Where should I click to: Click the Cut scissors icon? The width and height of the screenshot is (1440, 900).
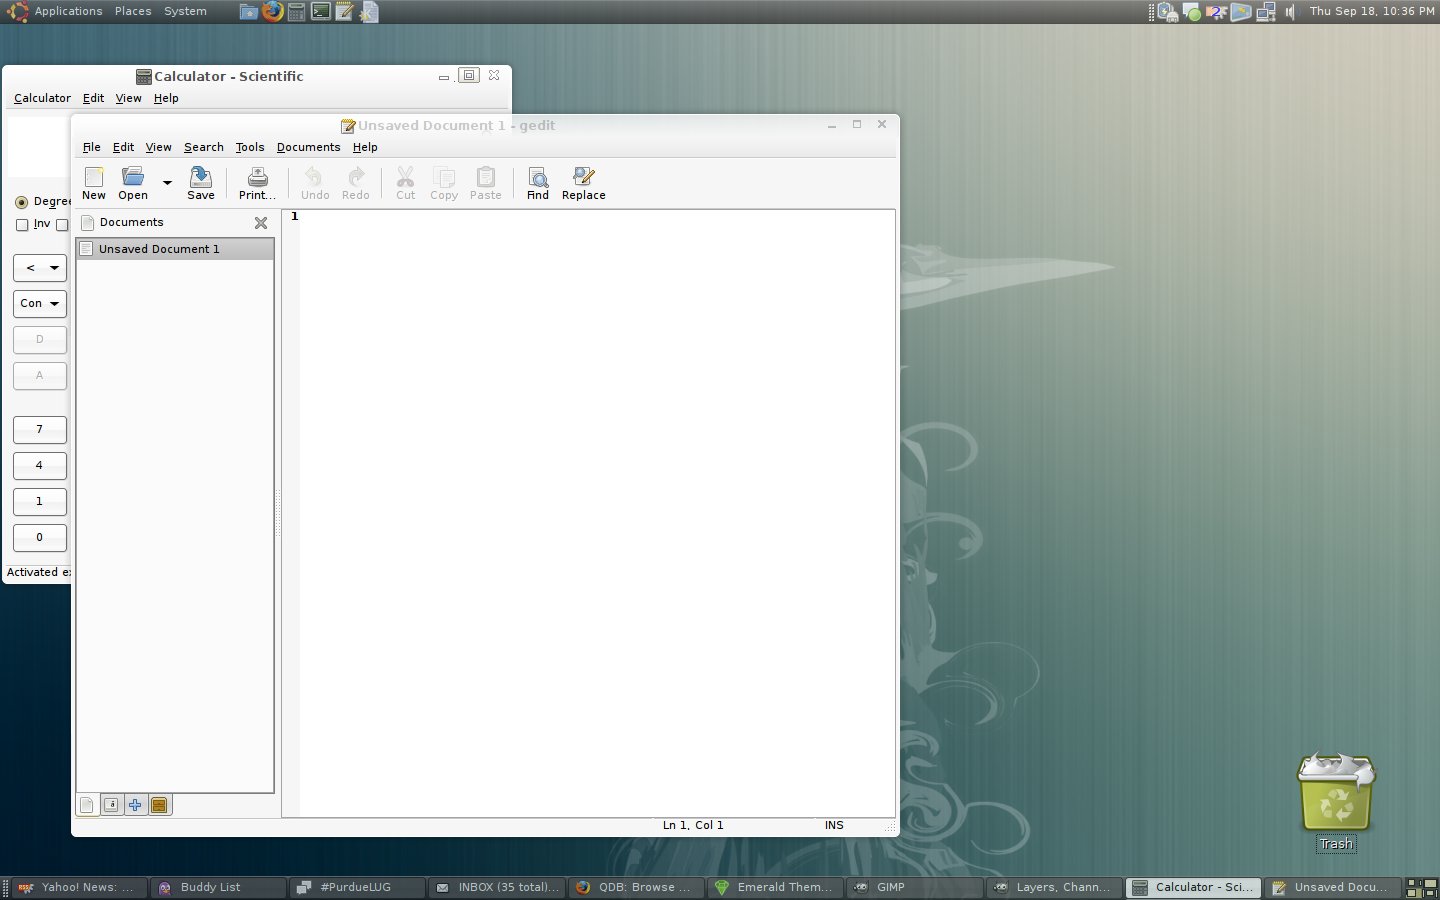tap(405, 183)
